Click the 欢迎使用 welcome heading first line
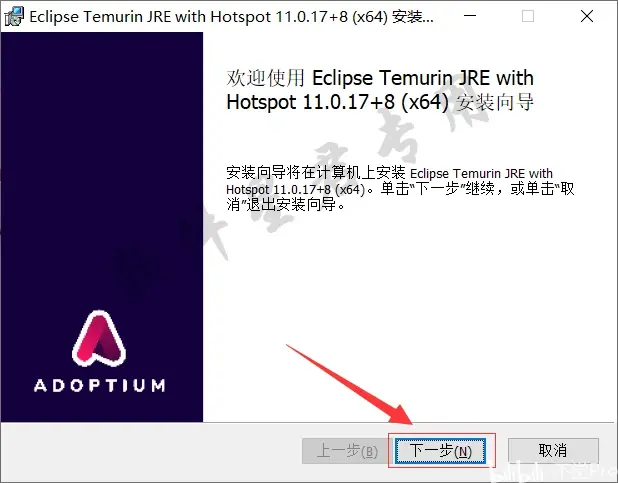Screen dimensions: 618x483 pyautogui.click(x=380, y=78)
